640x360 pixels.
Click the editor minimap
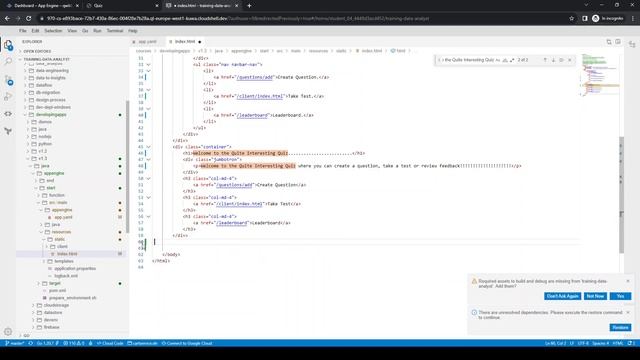click(x=600, y=76)
